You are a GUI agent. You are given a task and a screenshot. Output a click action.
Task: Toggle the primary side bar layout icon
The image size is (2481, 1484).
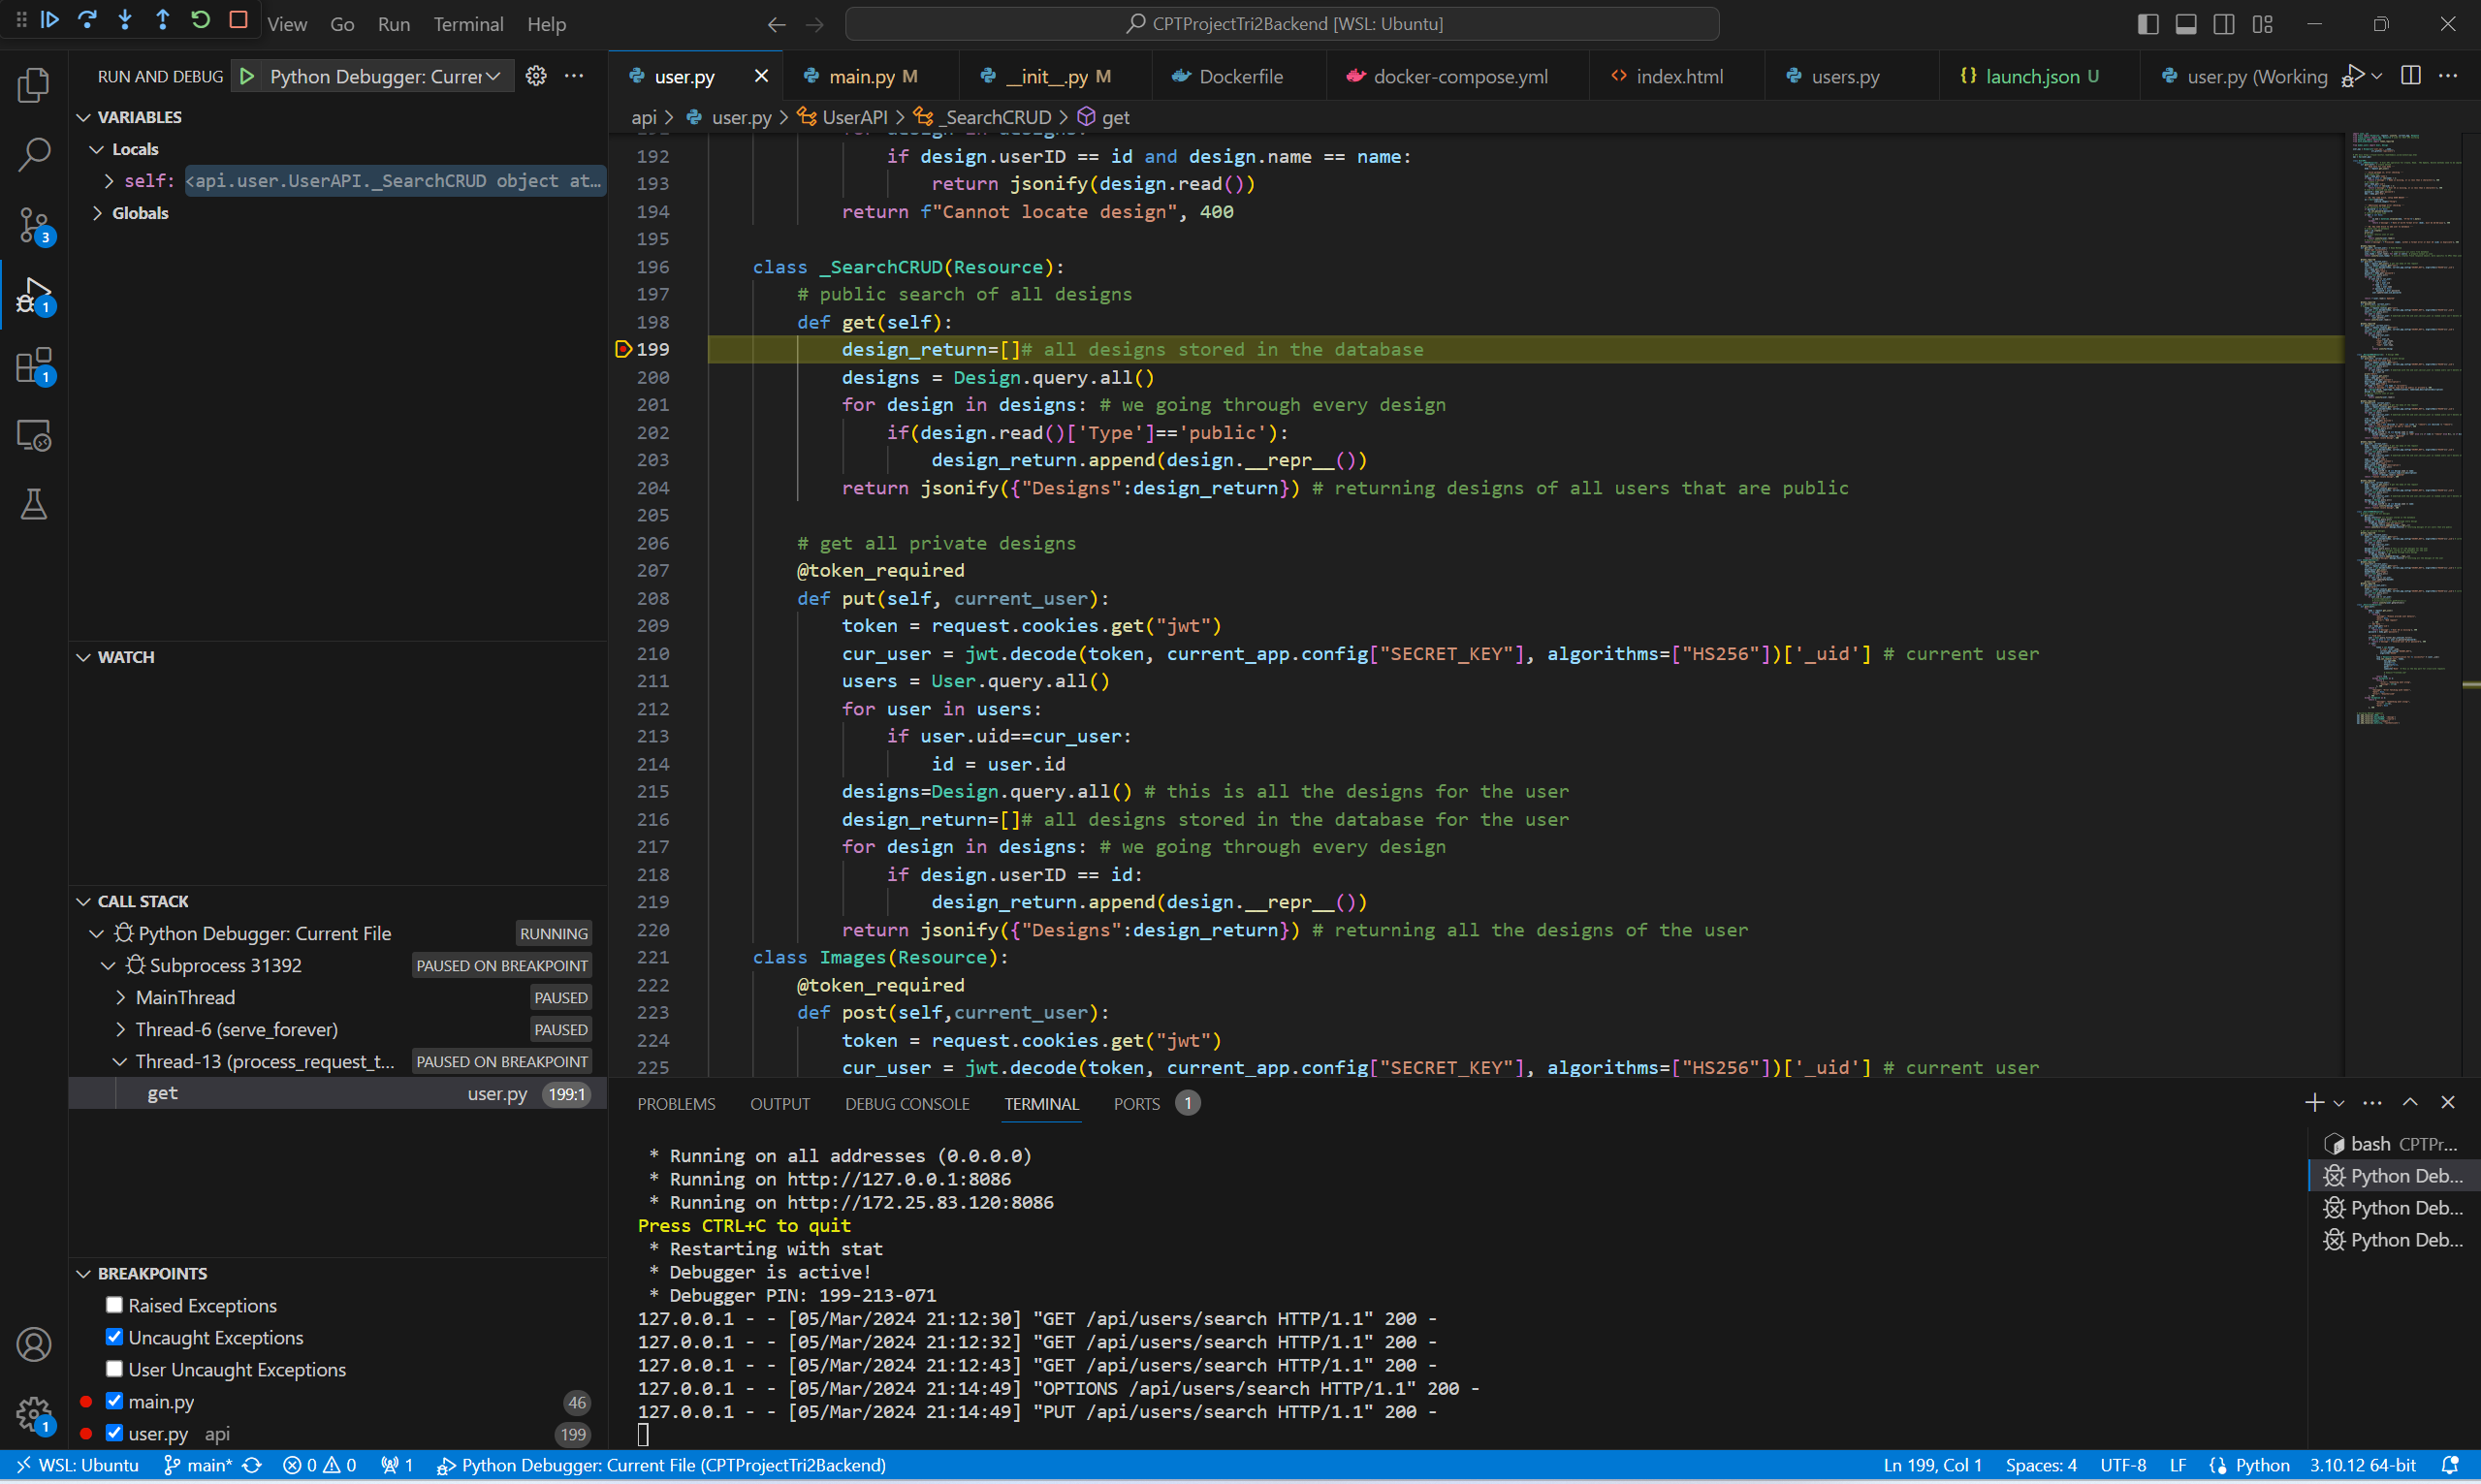2148,24
